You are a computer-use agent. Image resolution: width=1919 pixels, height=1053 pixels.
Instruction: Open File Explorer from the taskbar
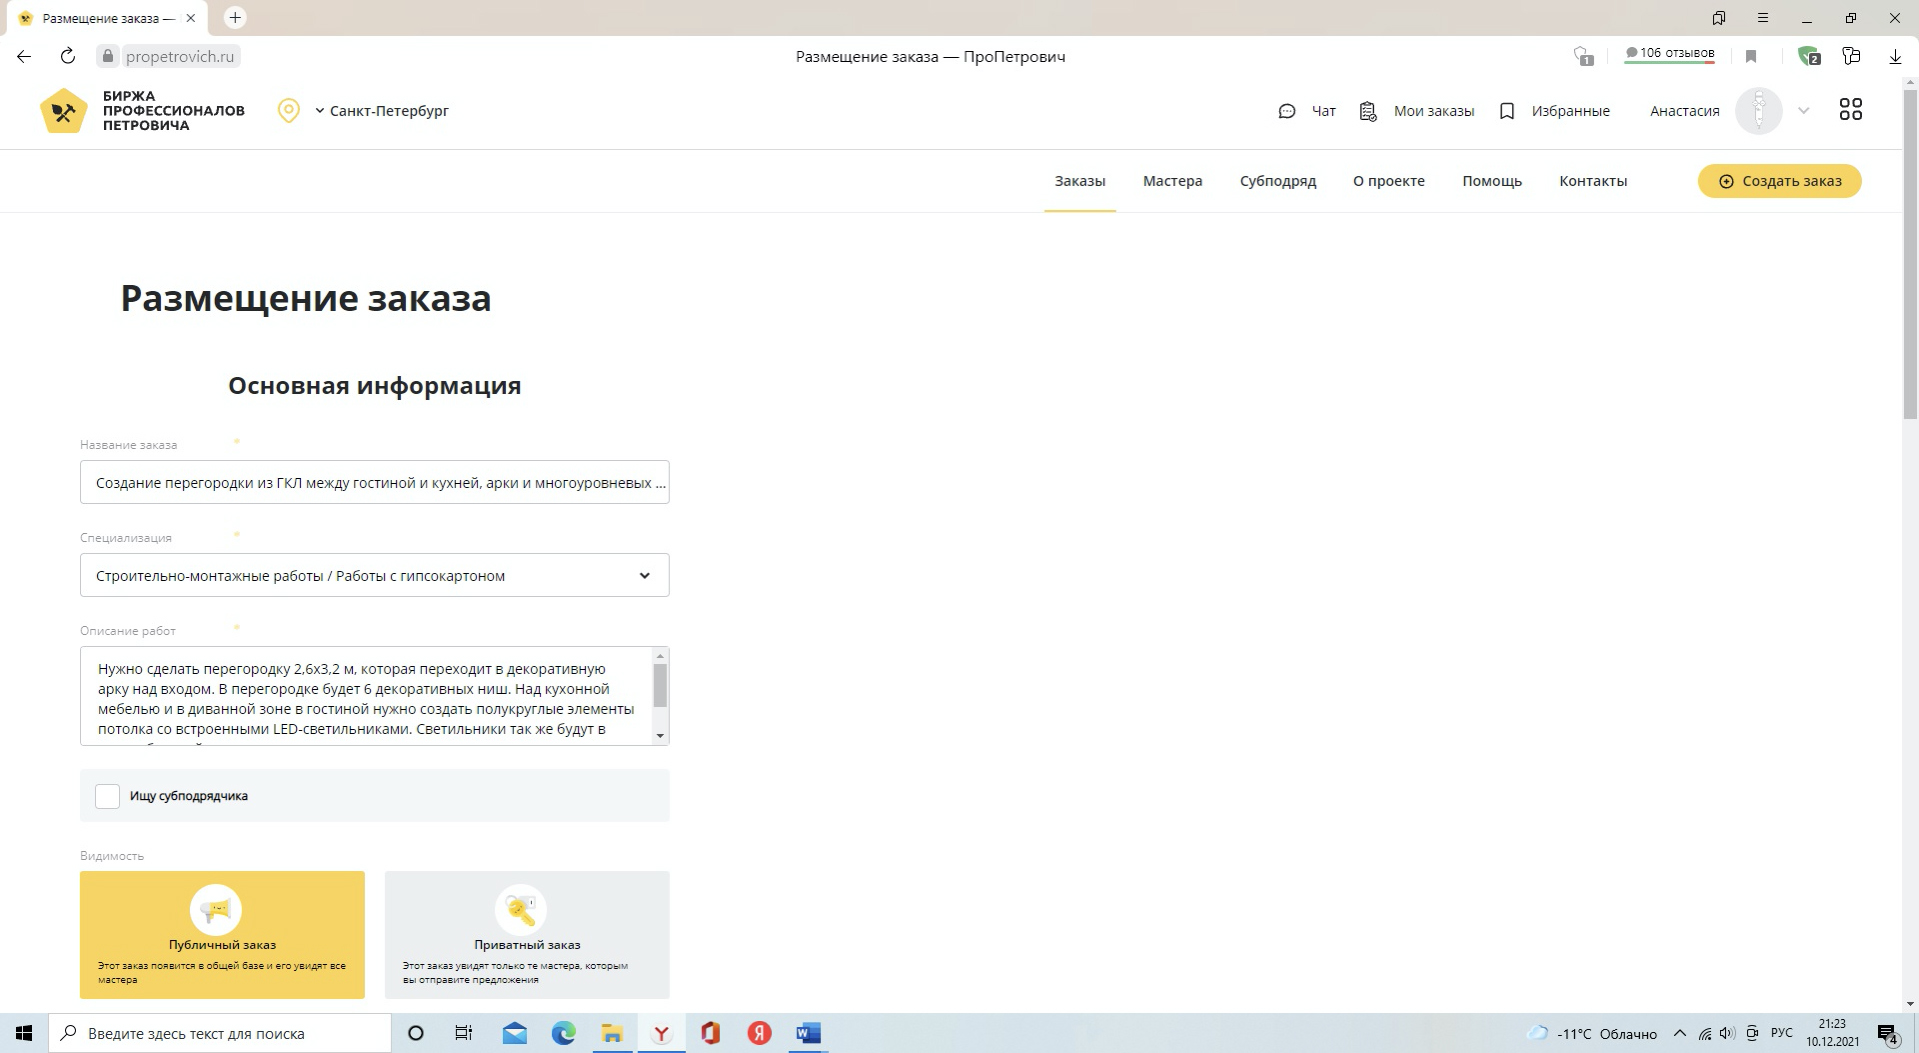[612, 1033]
